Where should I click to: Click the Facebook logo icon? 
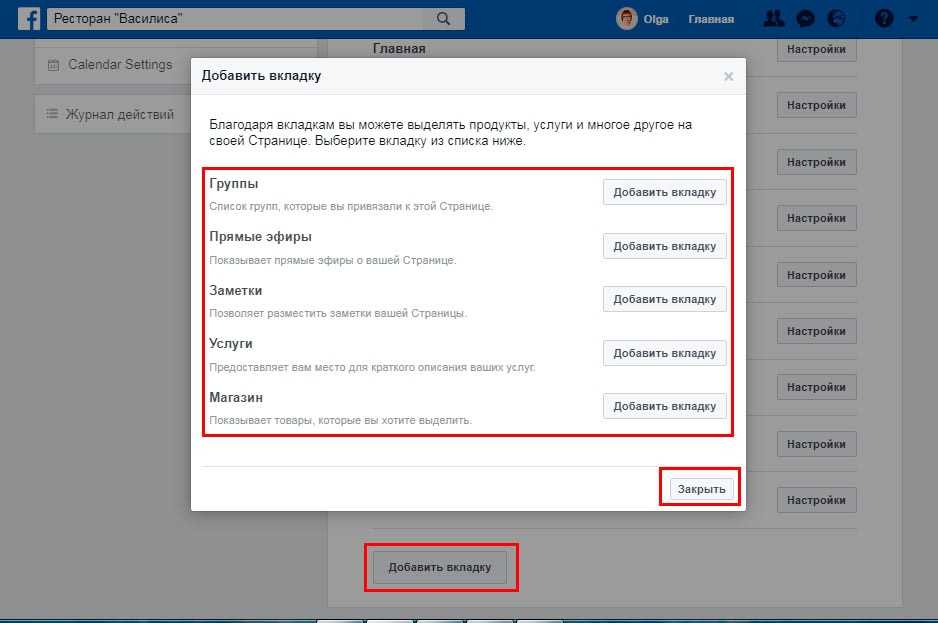pyautogui.click(x=29, y=19)
